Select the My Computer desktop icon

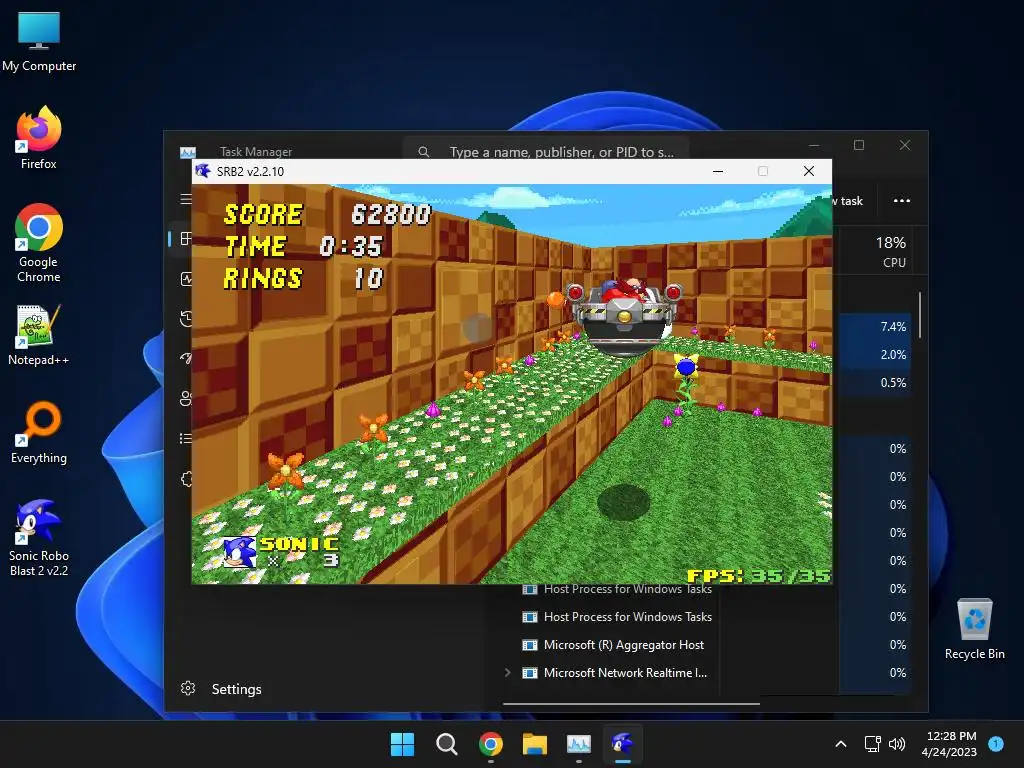coord(39,42)
